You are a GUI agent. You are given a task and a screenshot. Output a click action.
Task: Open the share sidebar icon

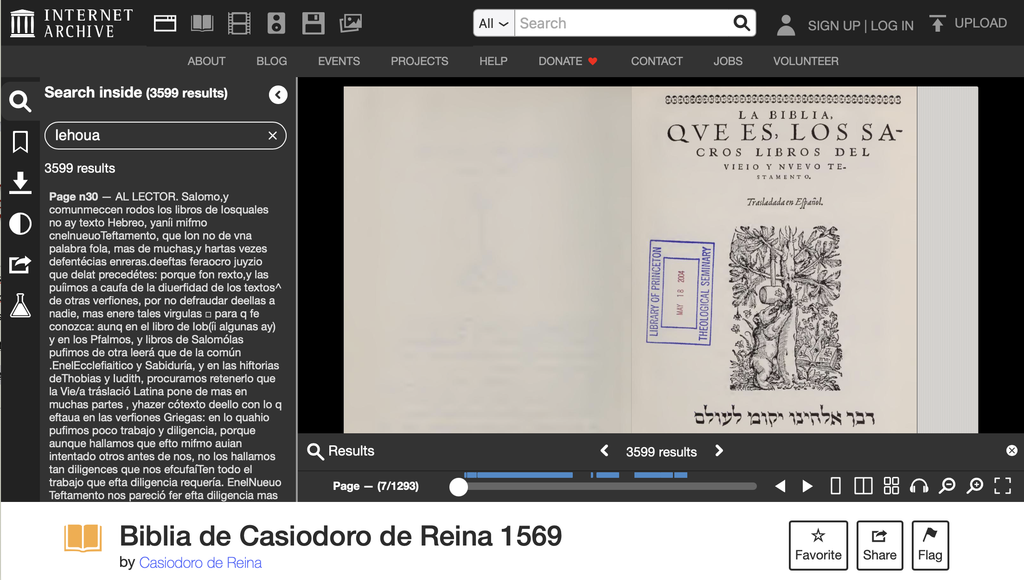tap(20, 265)
